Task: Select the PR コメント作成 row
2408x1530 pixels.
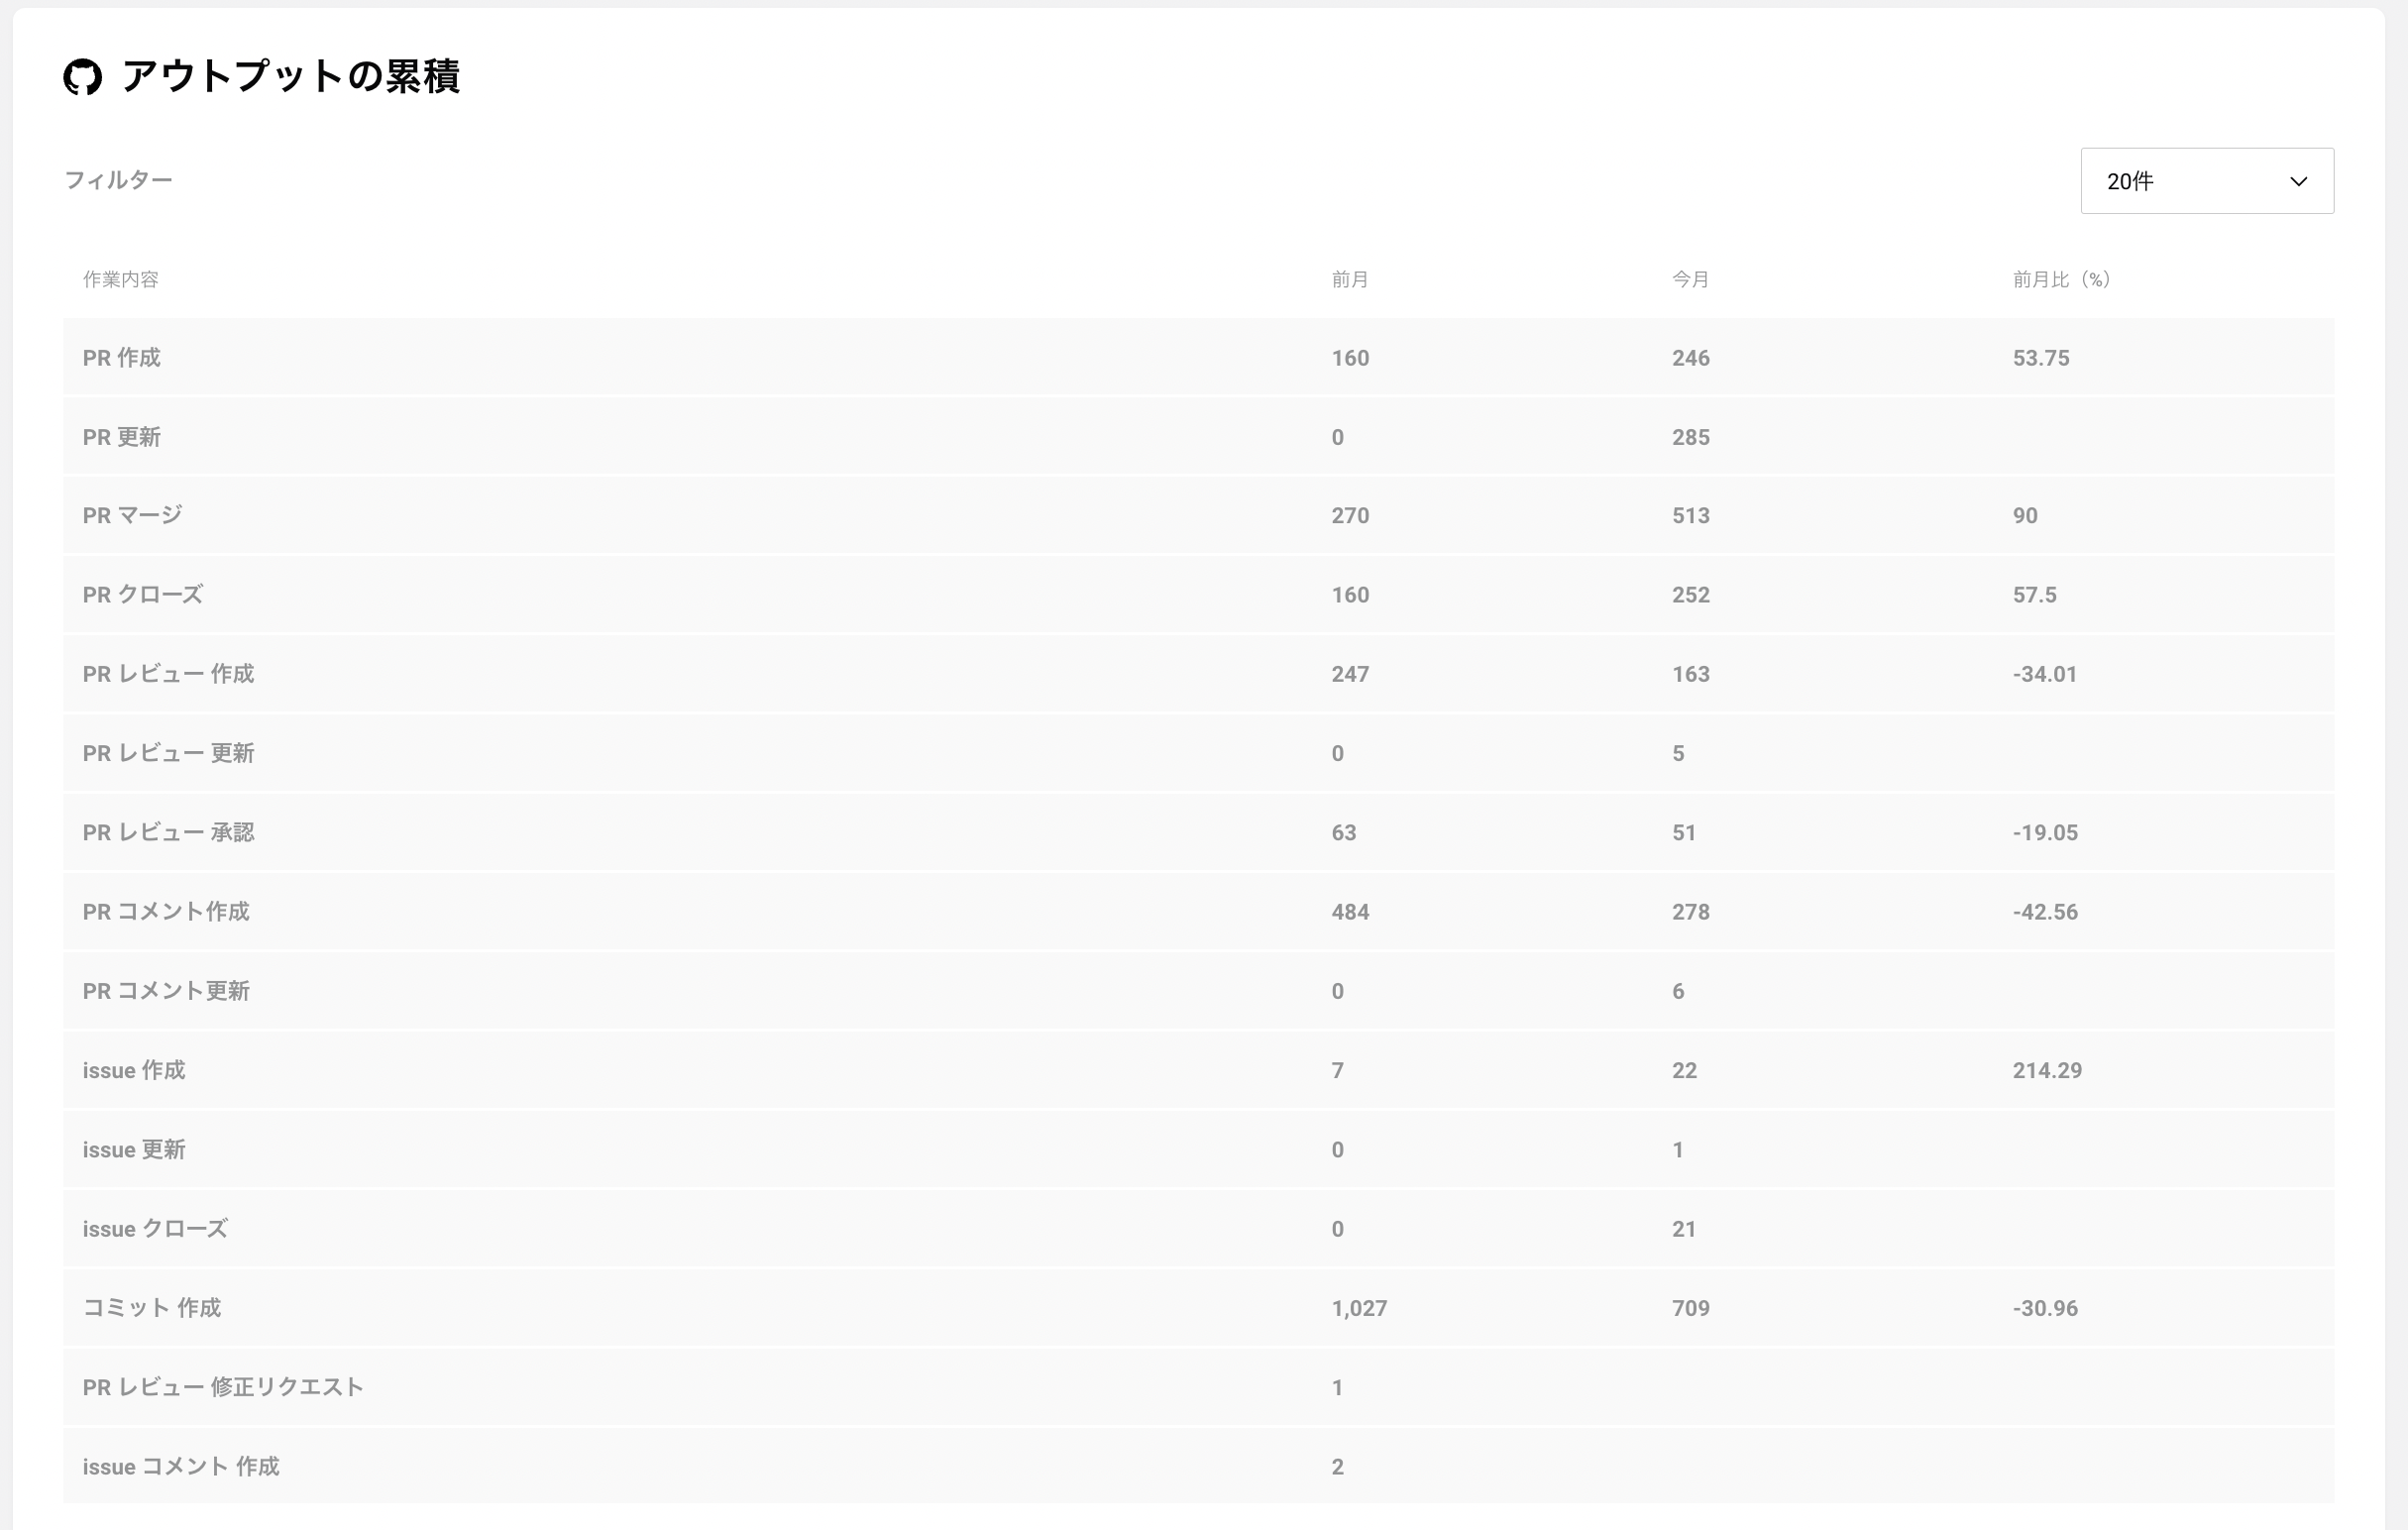Action: click(1198, 912)
